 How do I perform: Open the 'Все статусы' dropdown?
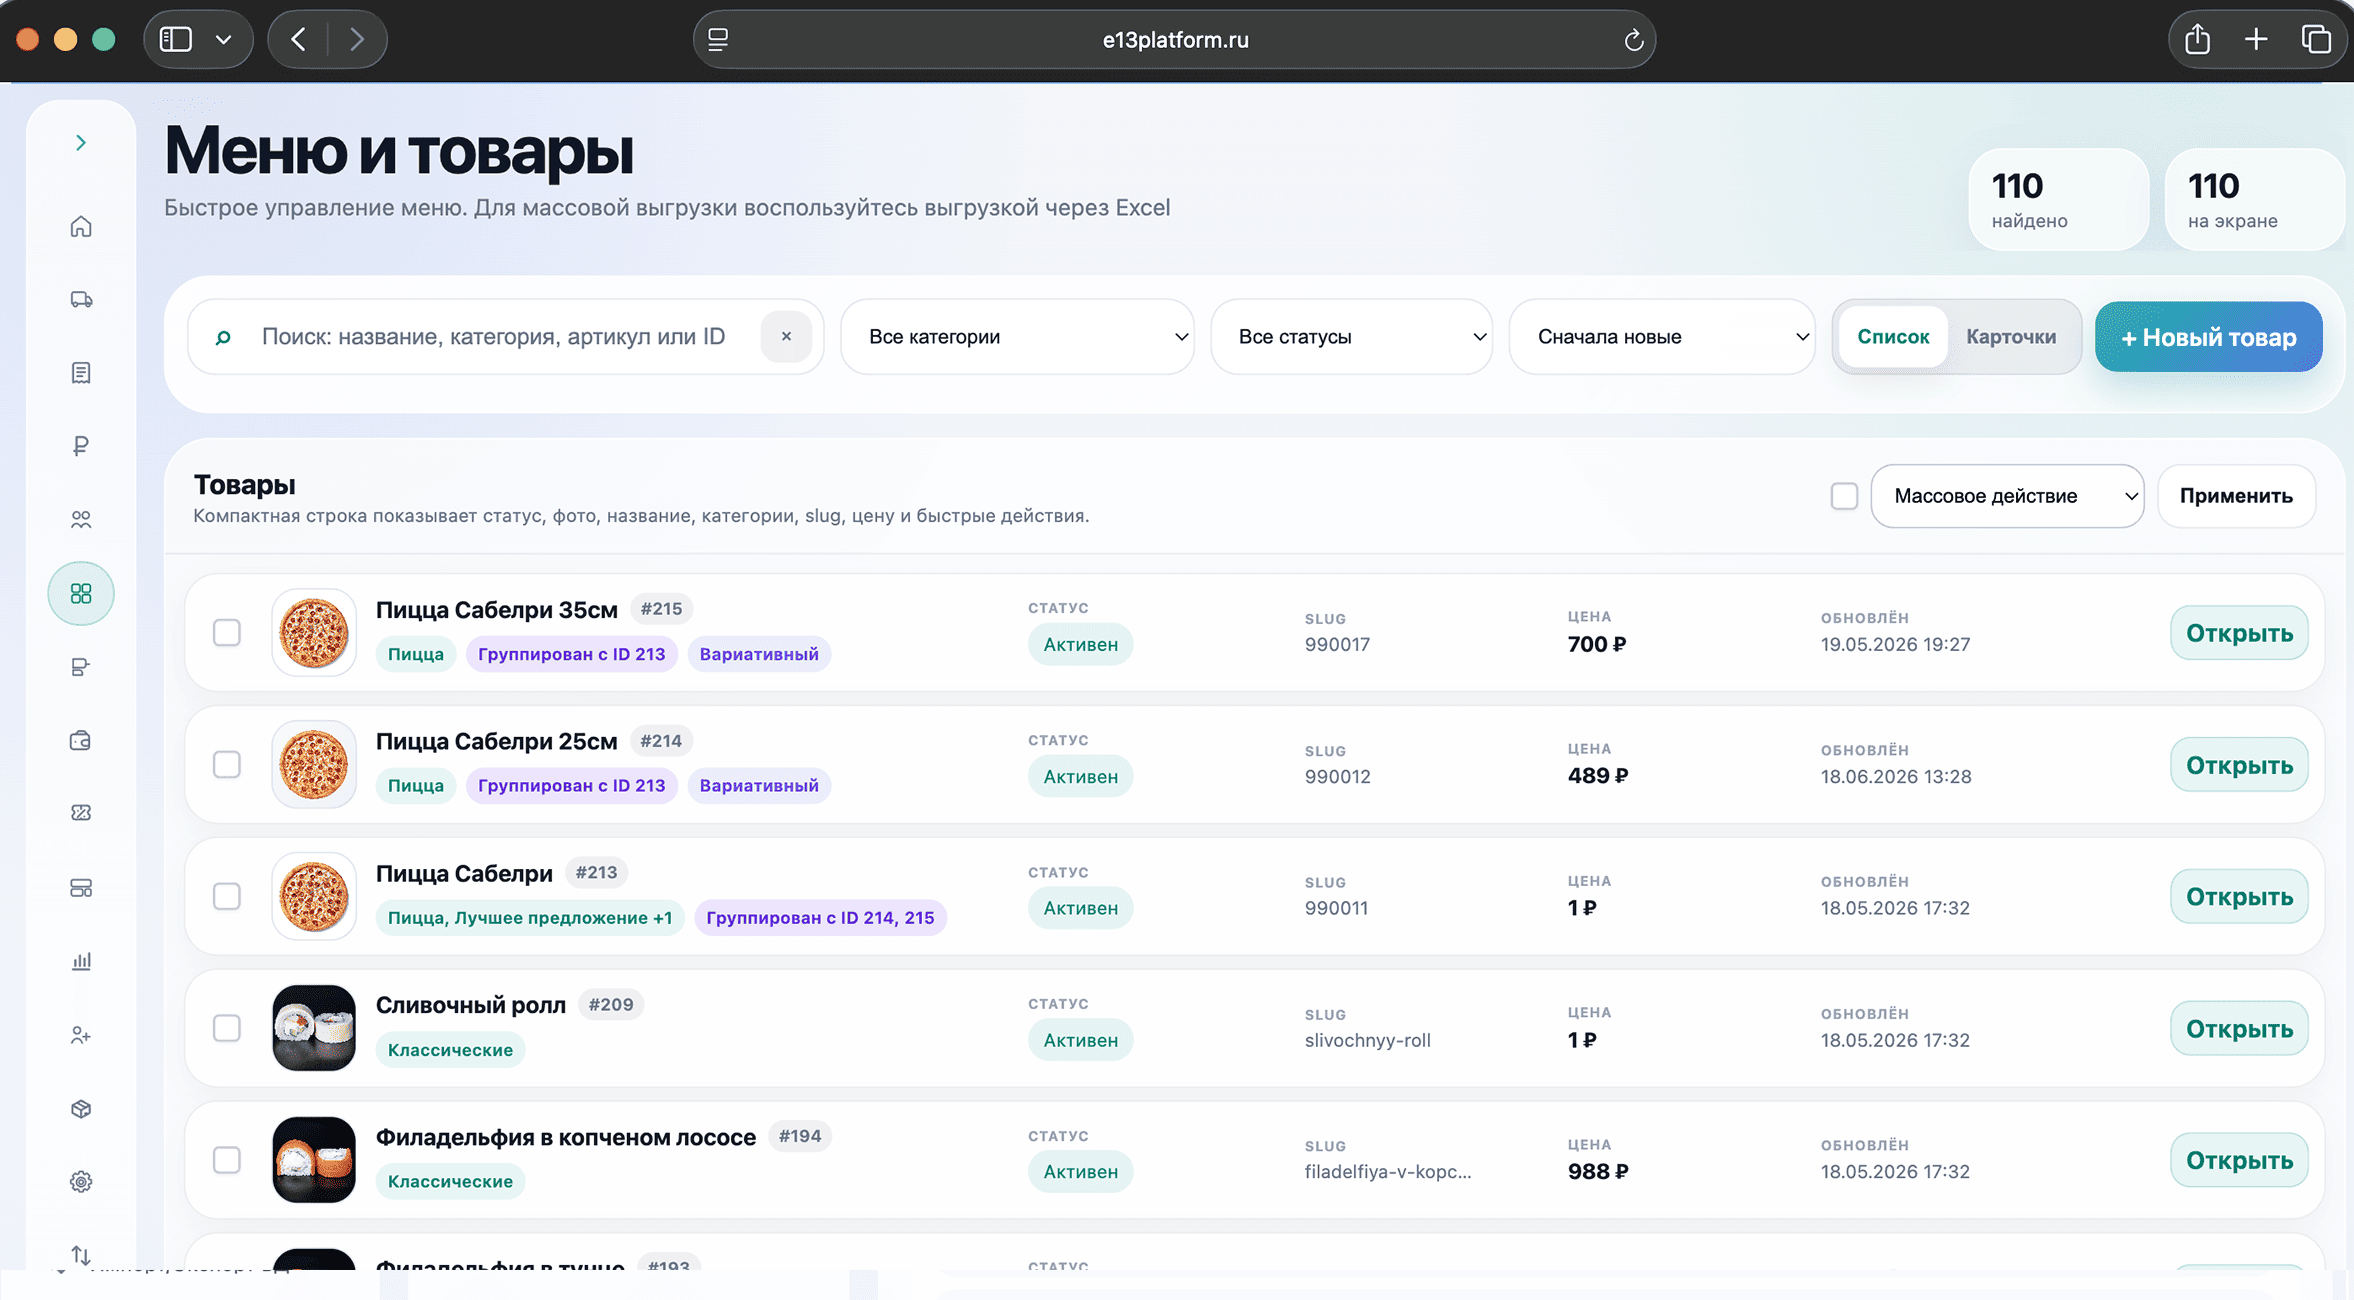pos(1351,337)
